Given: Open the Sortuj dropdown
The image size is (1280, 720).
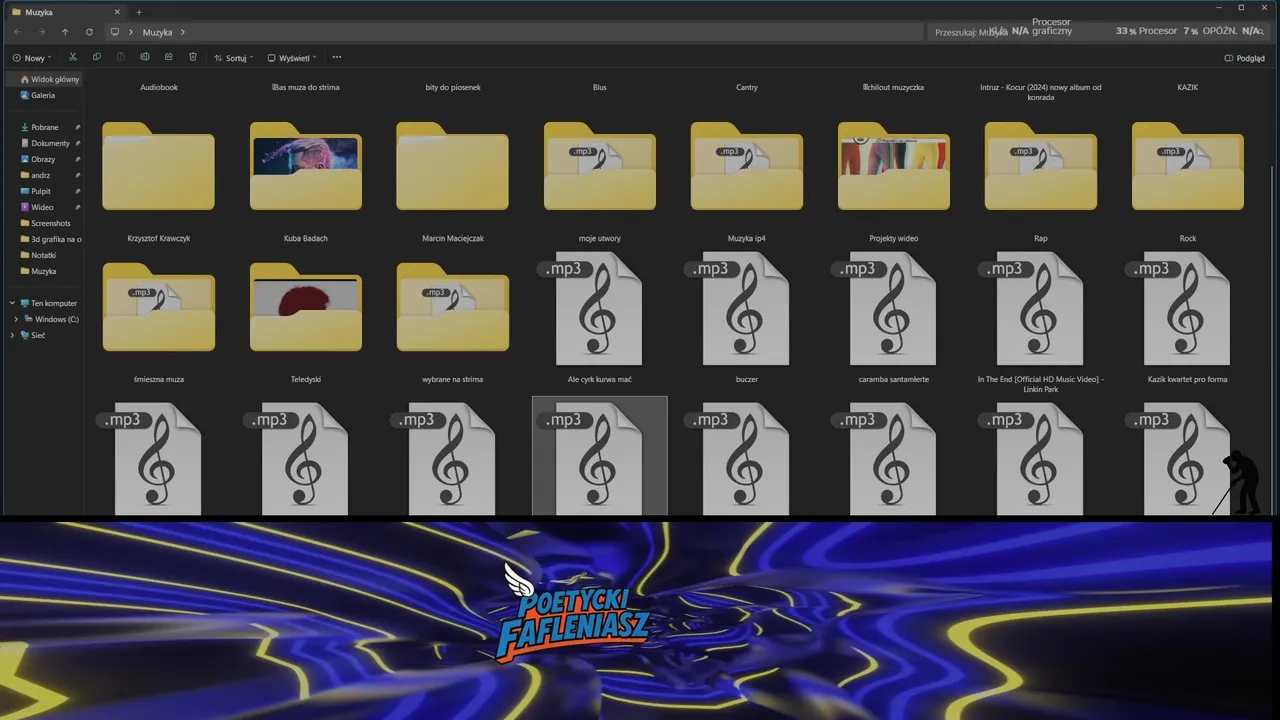Looking at the screenshot, I should pos(234,58).
